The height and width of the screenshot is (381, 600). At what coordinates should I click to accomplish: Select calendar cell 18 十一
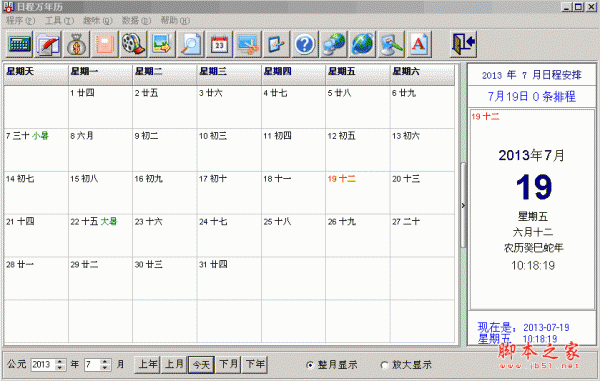(293, 192)
